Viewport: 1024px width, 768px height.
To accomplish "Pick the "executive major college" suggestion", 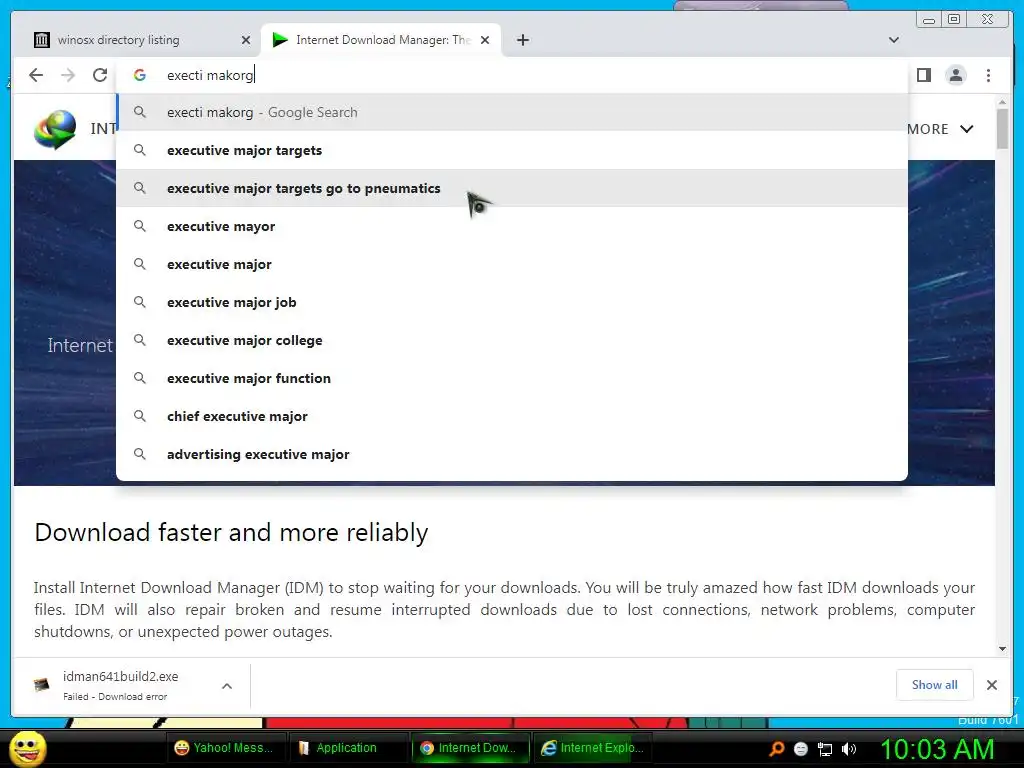I will click(x=512, y=340).
